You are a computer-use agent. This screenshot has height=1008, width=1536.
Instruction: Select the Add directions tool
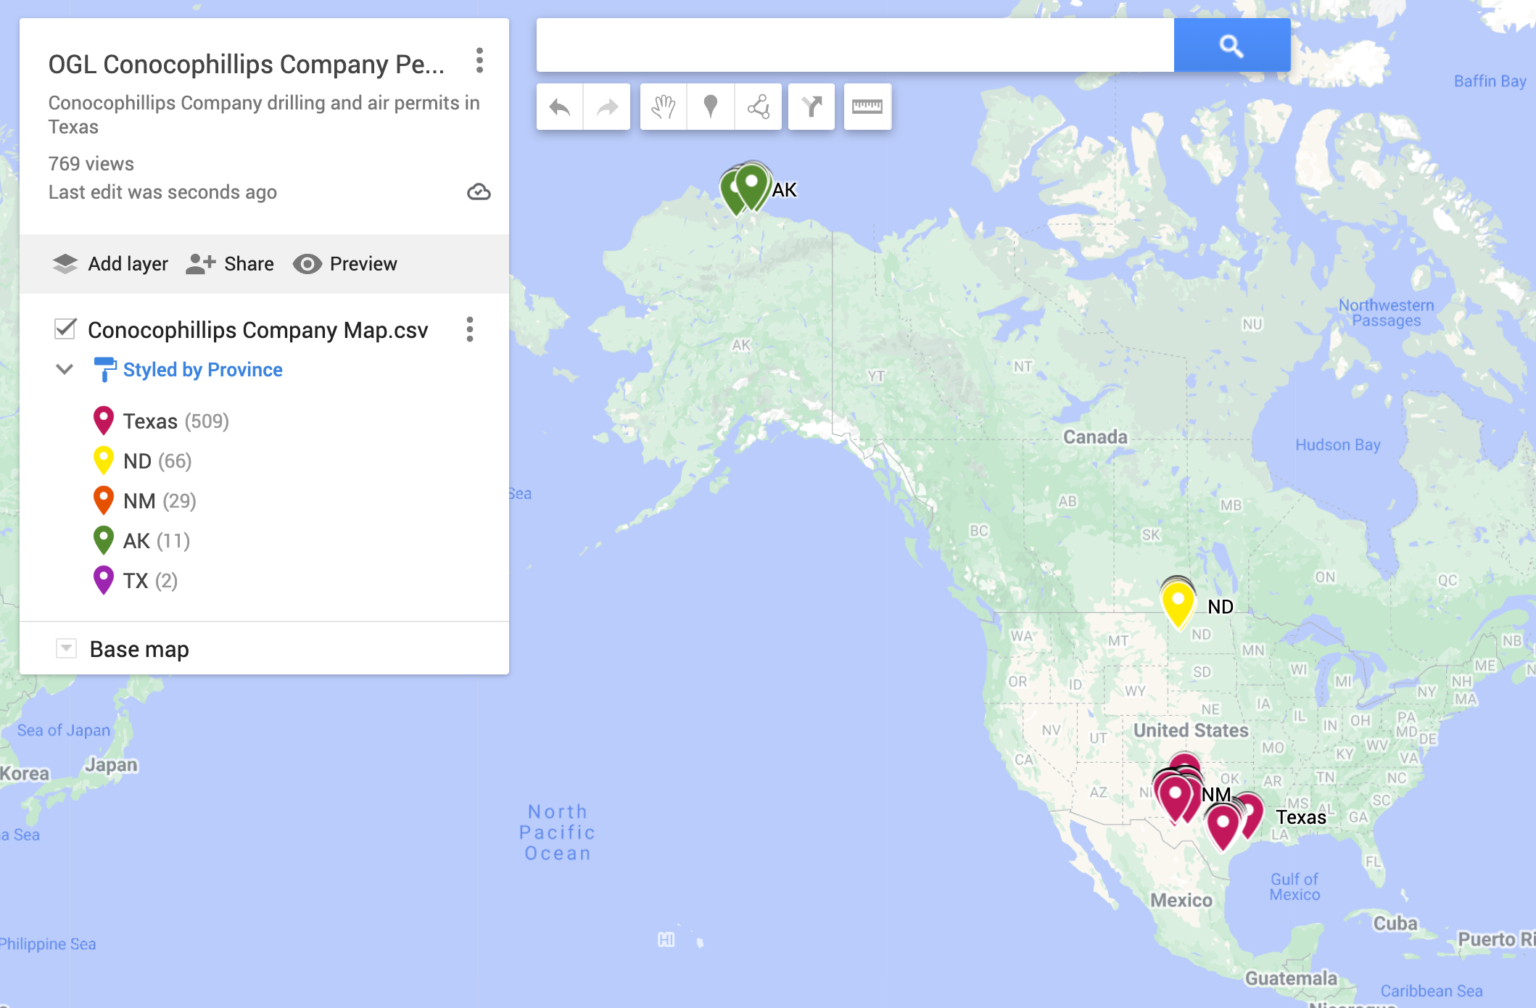click(811, 107)
